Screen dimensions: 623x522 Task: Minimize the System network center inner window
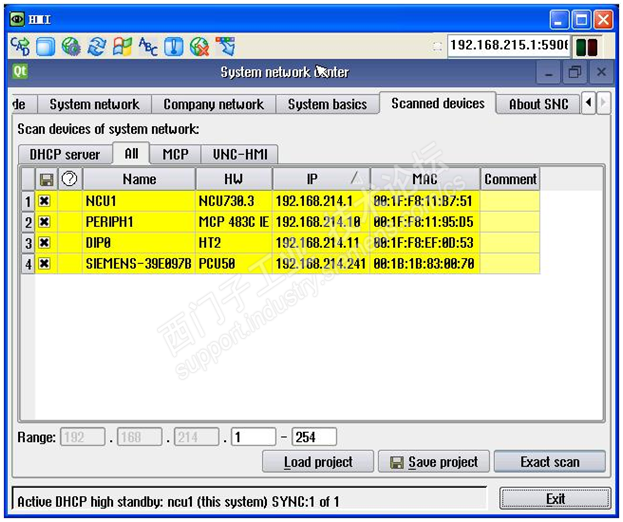coord(549,72)
